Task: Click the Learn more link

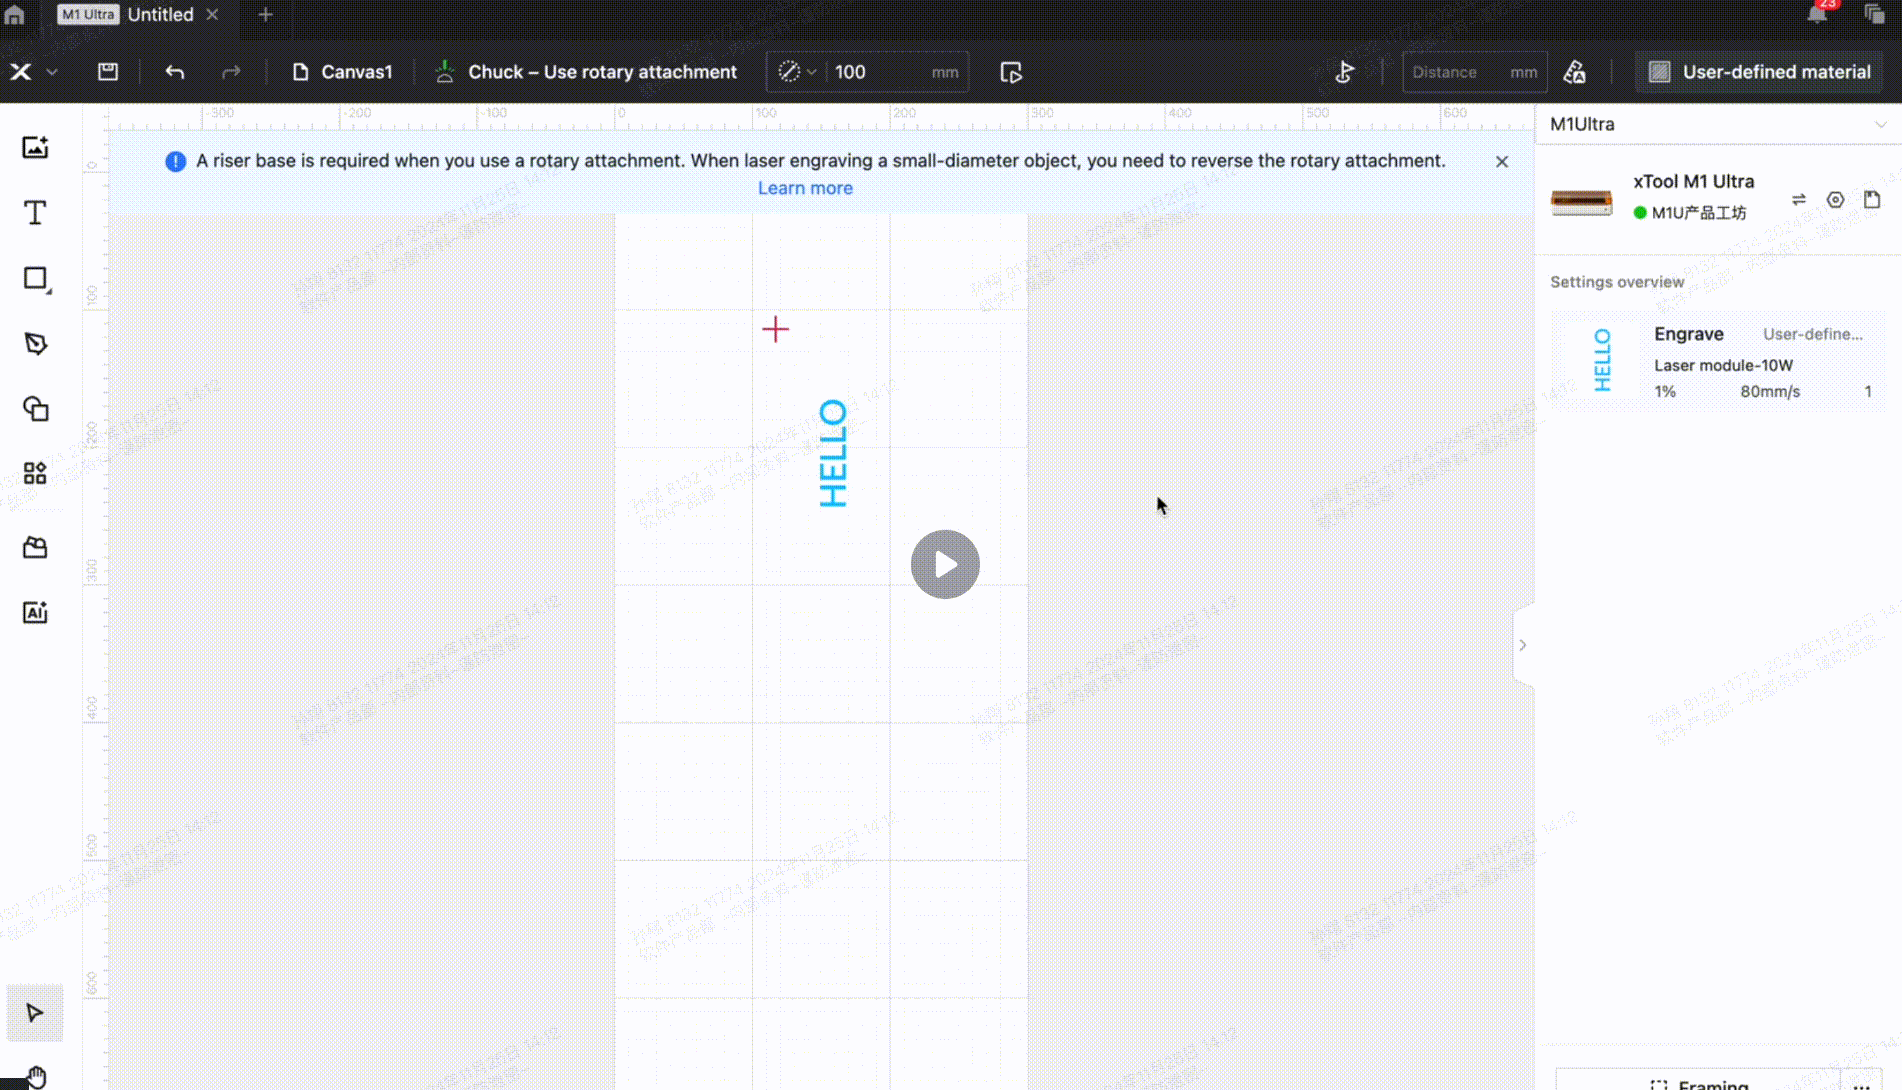Action: 805,188
